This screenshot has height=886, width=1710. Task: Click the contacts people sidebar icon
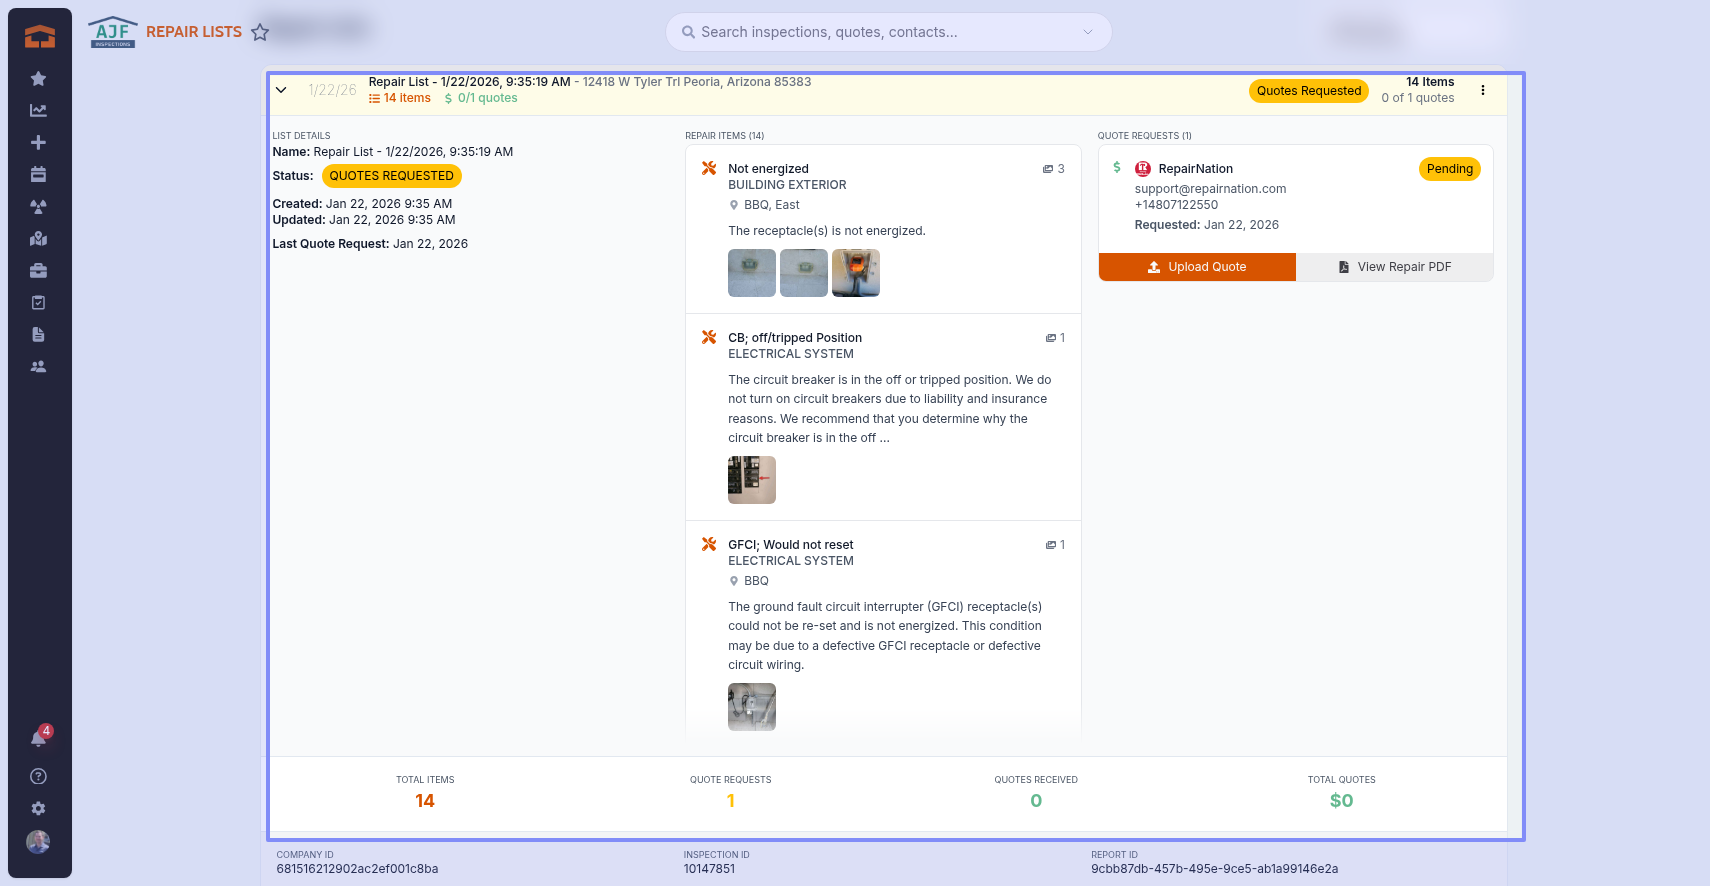click(38, 367)
